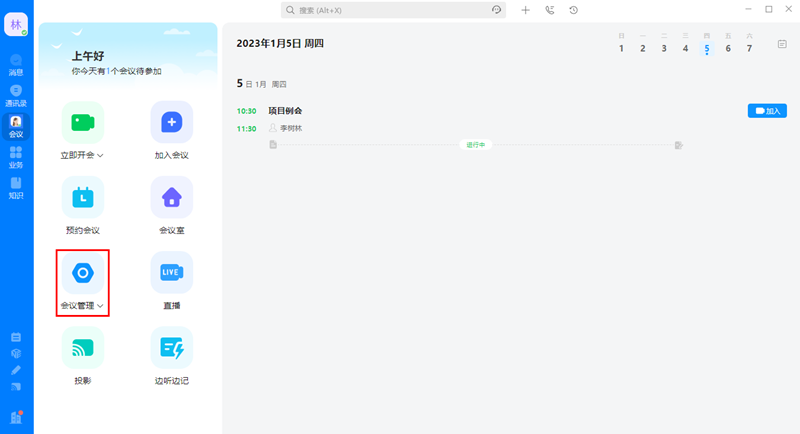Select day 7 in the week strip
The width and height of the screenshot is (800, 434).
point(749,48)
